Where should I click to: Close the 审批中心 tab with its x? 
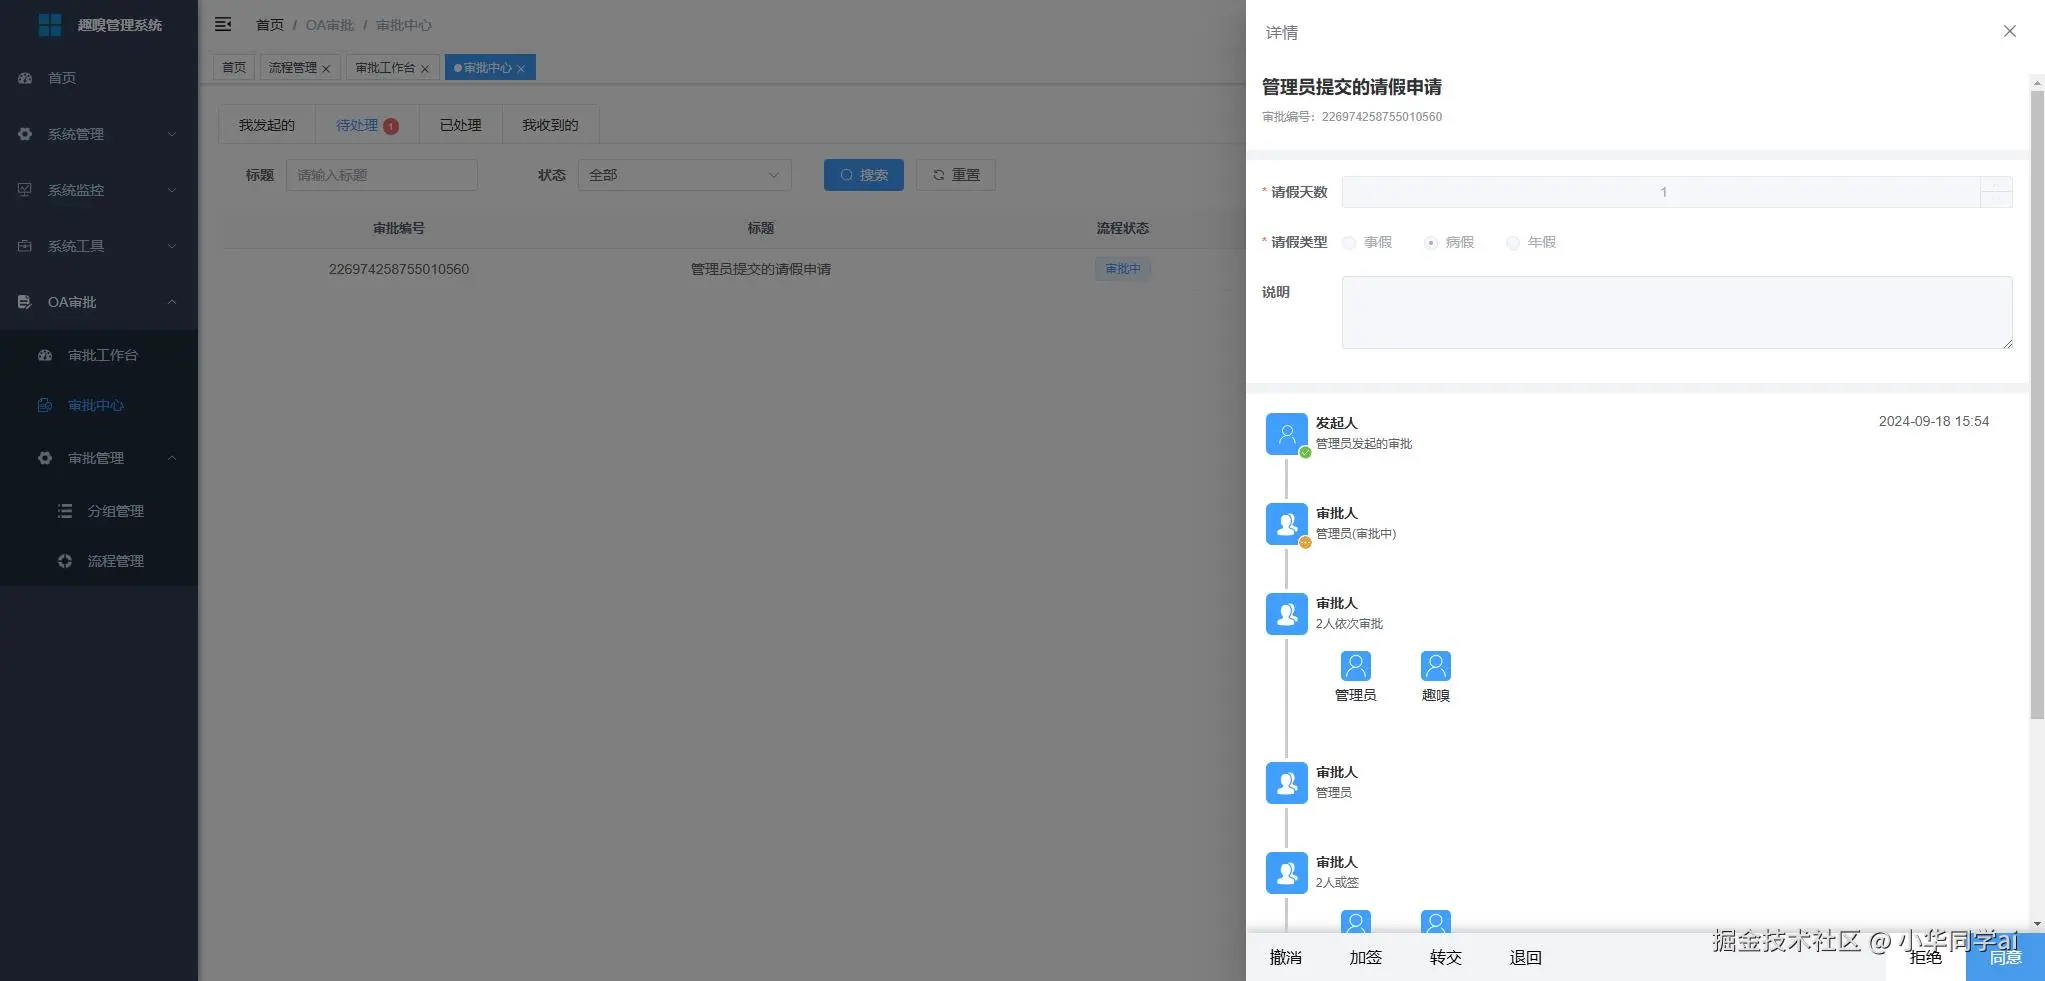[521, 69]
